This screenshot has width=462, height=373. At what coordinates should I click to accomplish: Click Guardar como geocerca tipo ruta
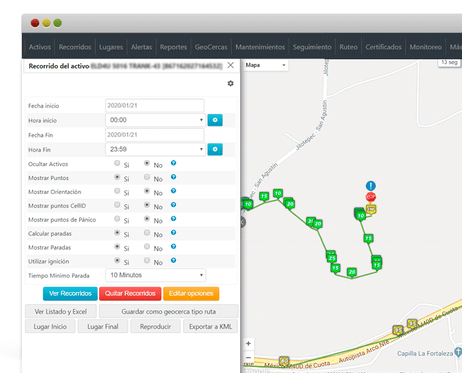pyautogui.click(x=169, y=311)
